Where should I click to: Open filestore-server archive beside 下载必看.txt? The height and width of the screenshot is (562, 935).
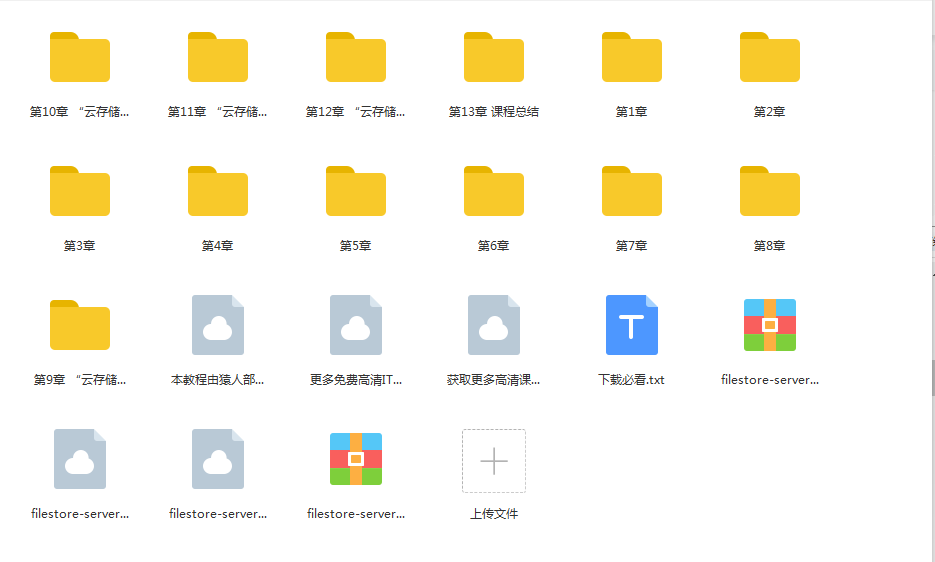pyautogui.click(x=770, y=326)
